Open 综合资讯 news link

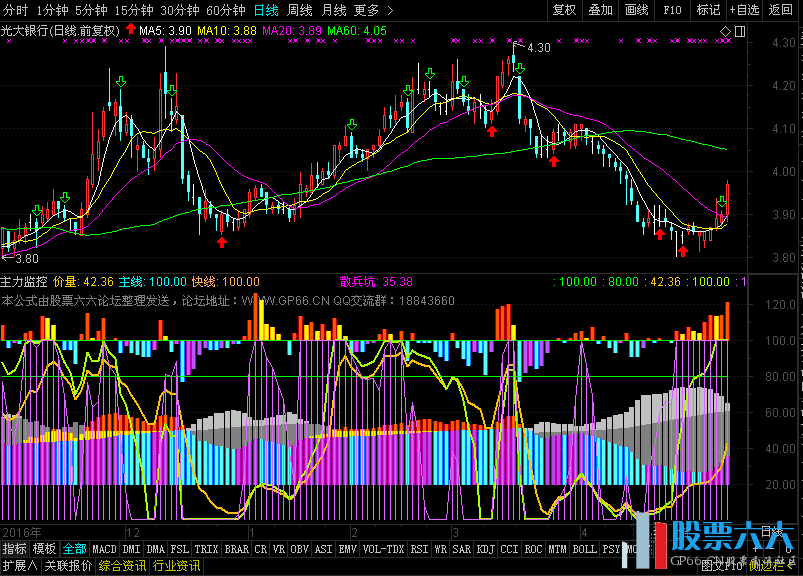tap(123, 565)
